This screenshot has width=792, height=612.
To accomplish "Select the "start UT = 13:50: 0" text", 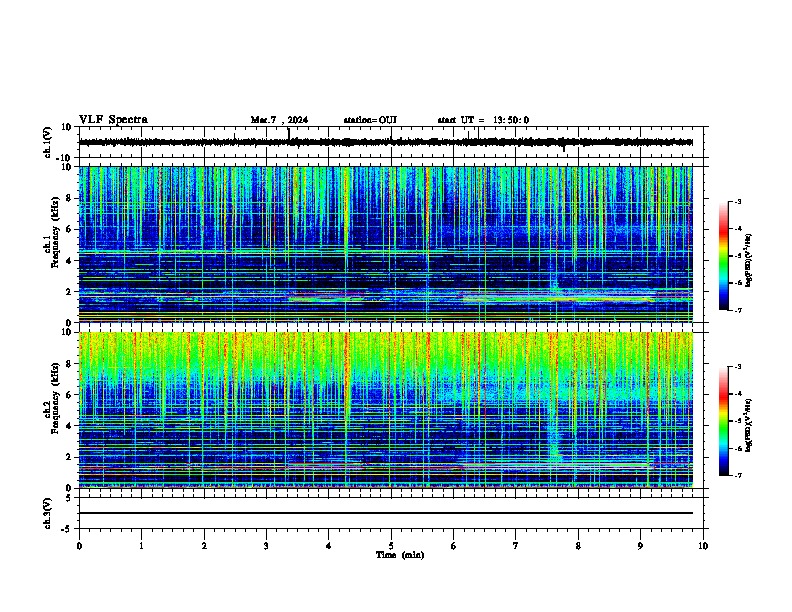I will pos(483,120).
